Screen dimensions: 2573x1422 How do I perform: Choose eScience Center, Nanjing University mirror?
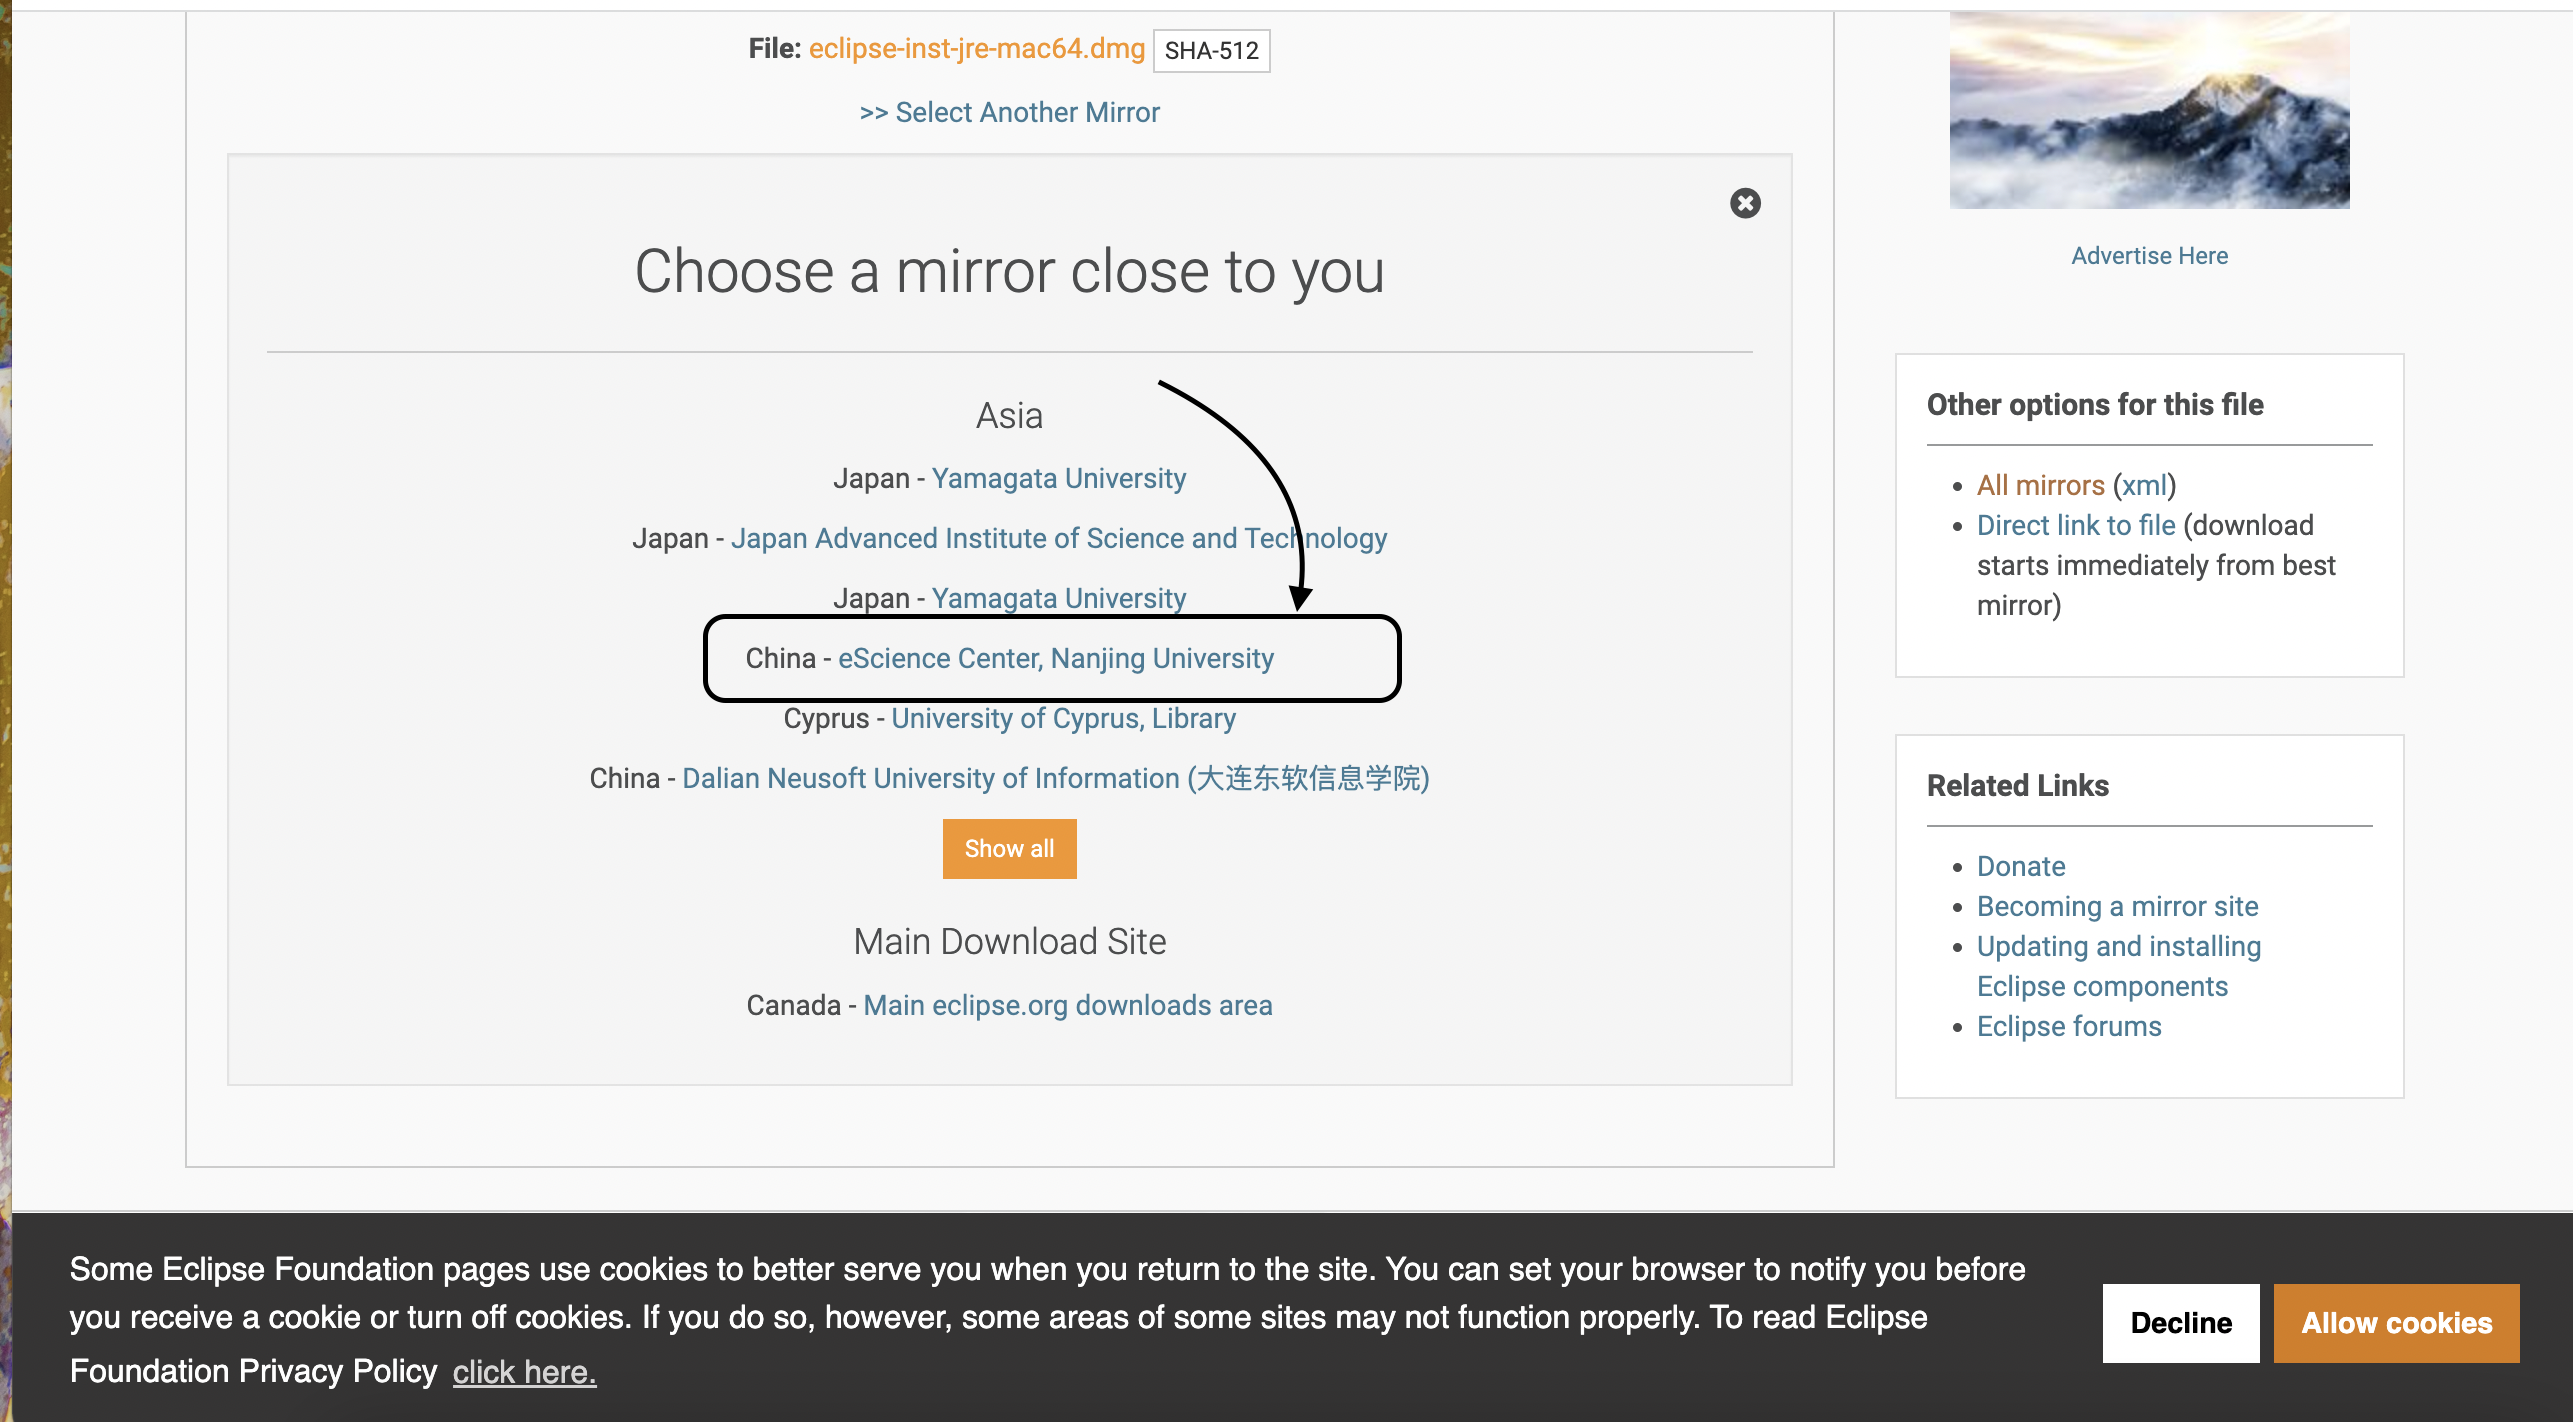[1055, 658]
